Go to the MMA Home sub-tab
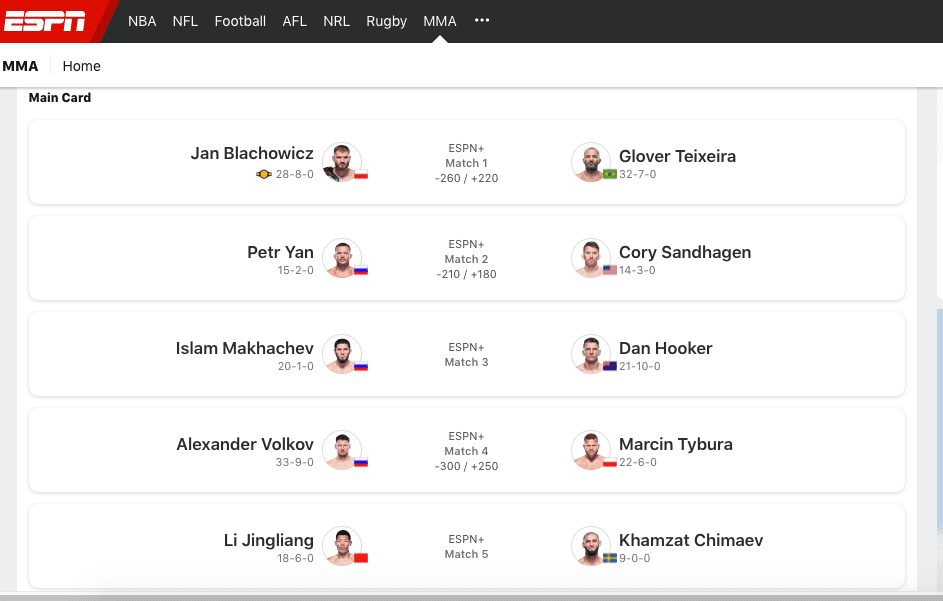This screenshot has height=601, width=943. [x=81, y=66]
